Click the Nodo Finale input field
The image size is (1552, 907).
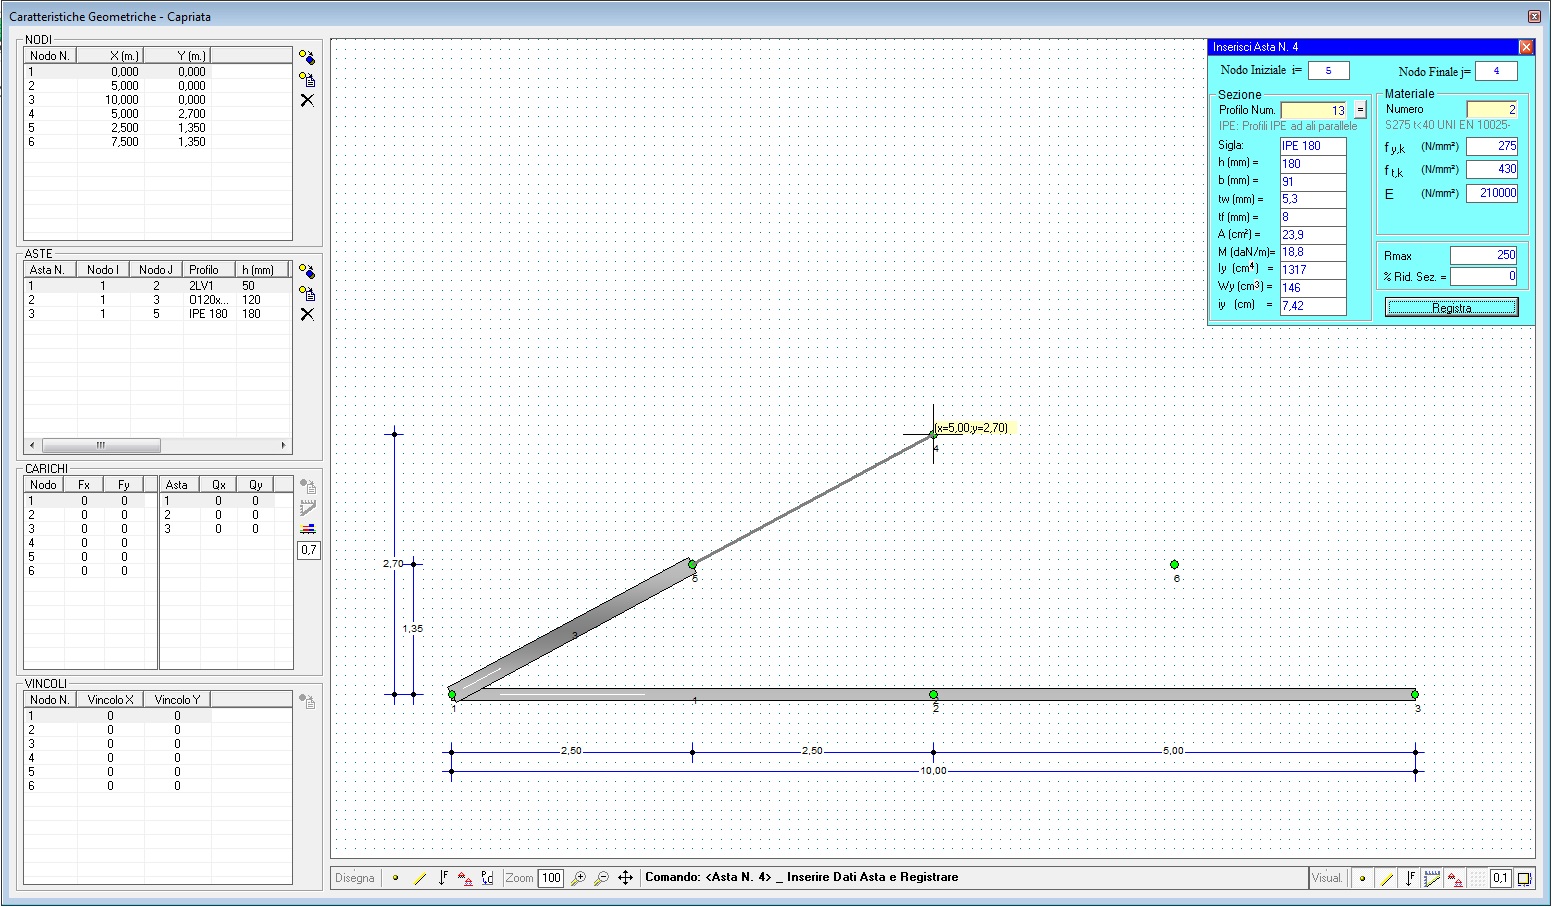pos(1496,71)
